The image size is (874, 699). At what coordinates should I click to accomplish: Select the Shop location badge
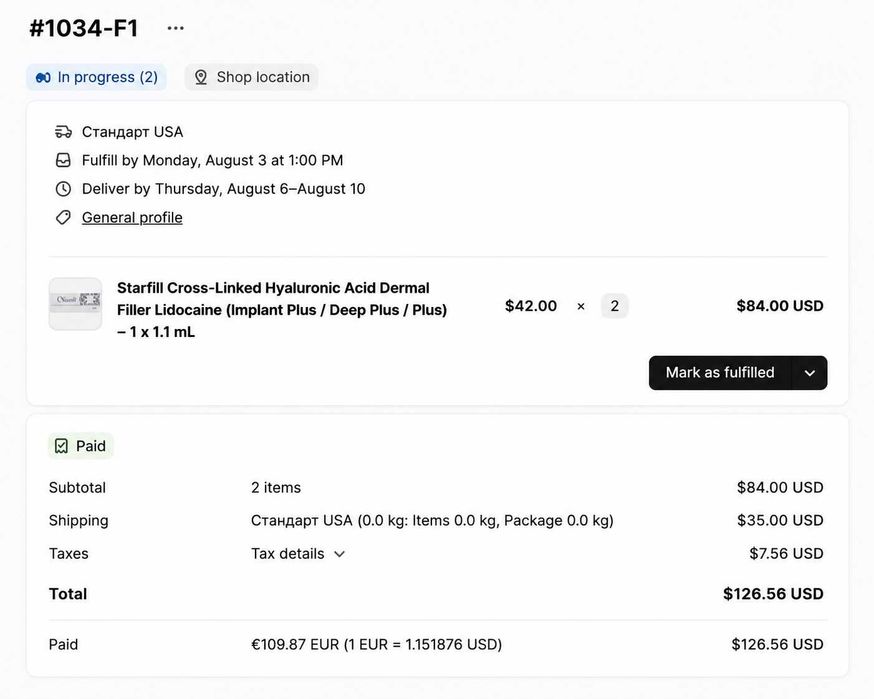(251, 77)
